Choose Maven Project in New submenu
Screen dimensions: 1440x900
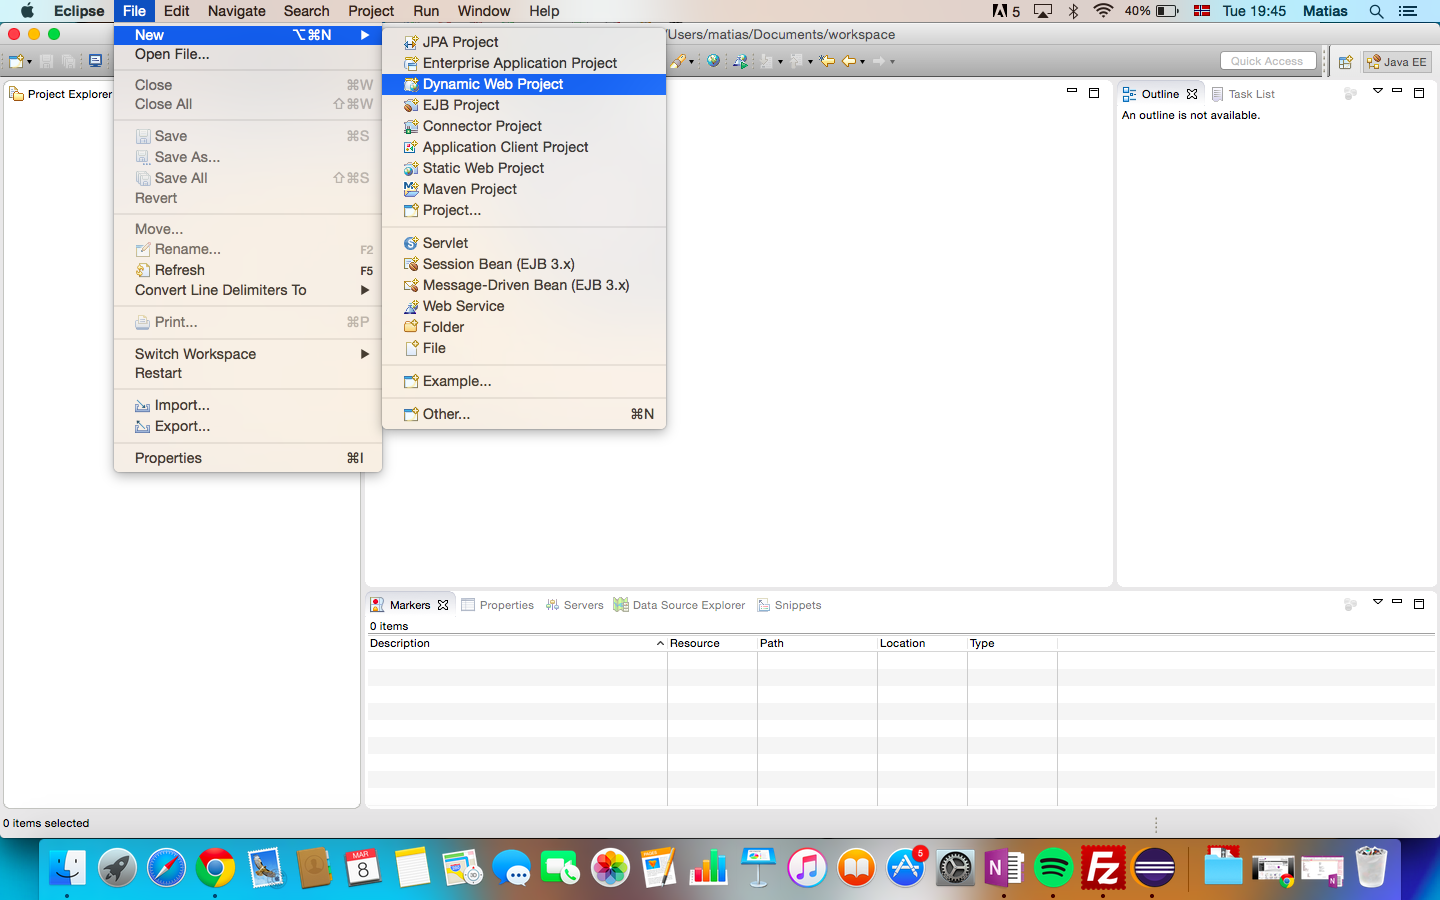[524, 189]
